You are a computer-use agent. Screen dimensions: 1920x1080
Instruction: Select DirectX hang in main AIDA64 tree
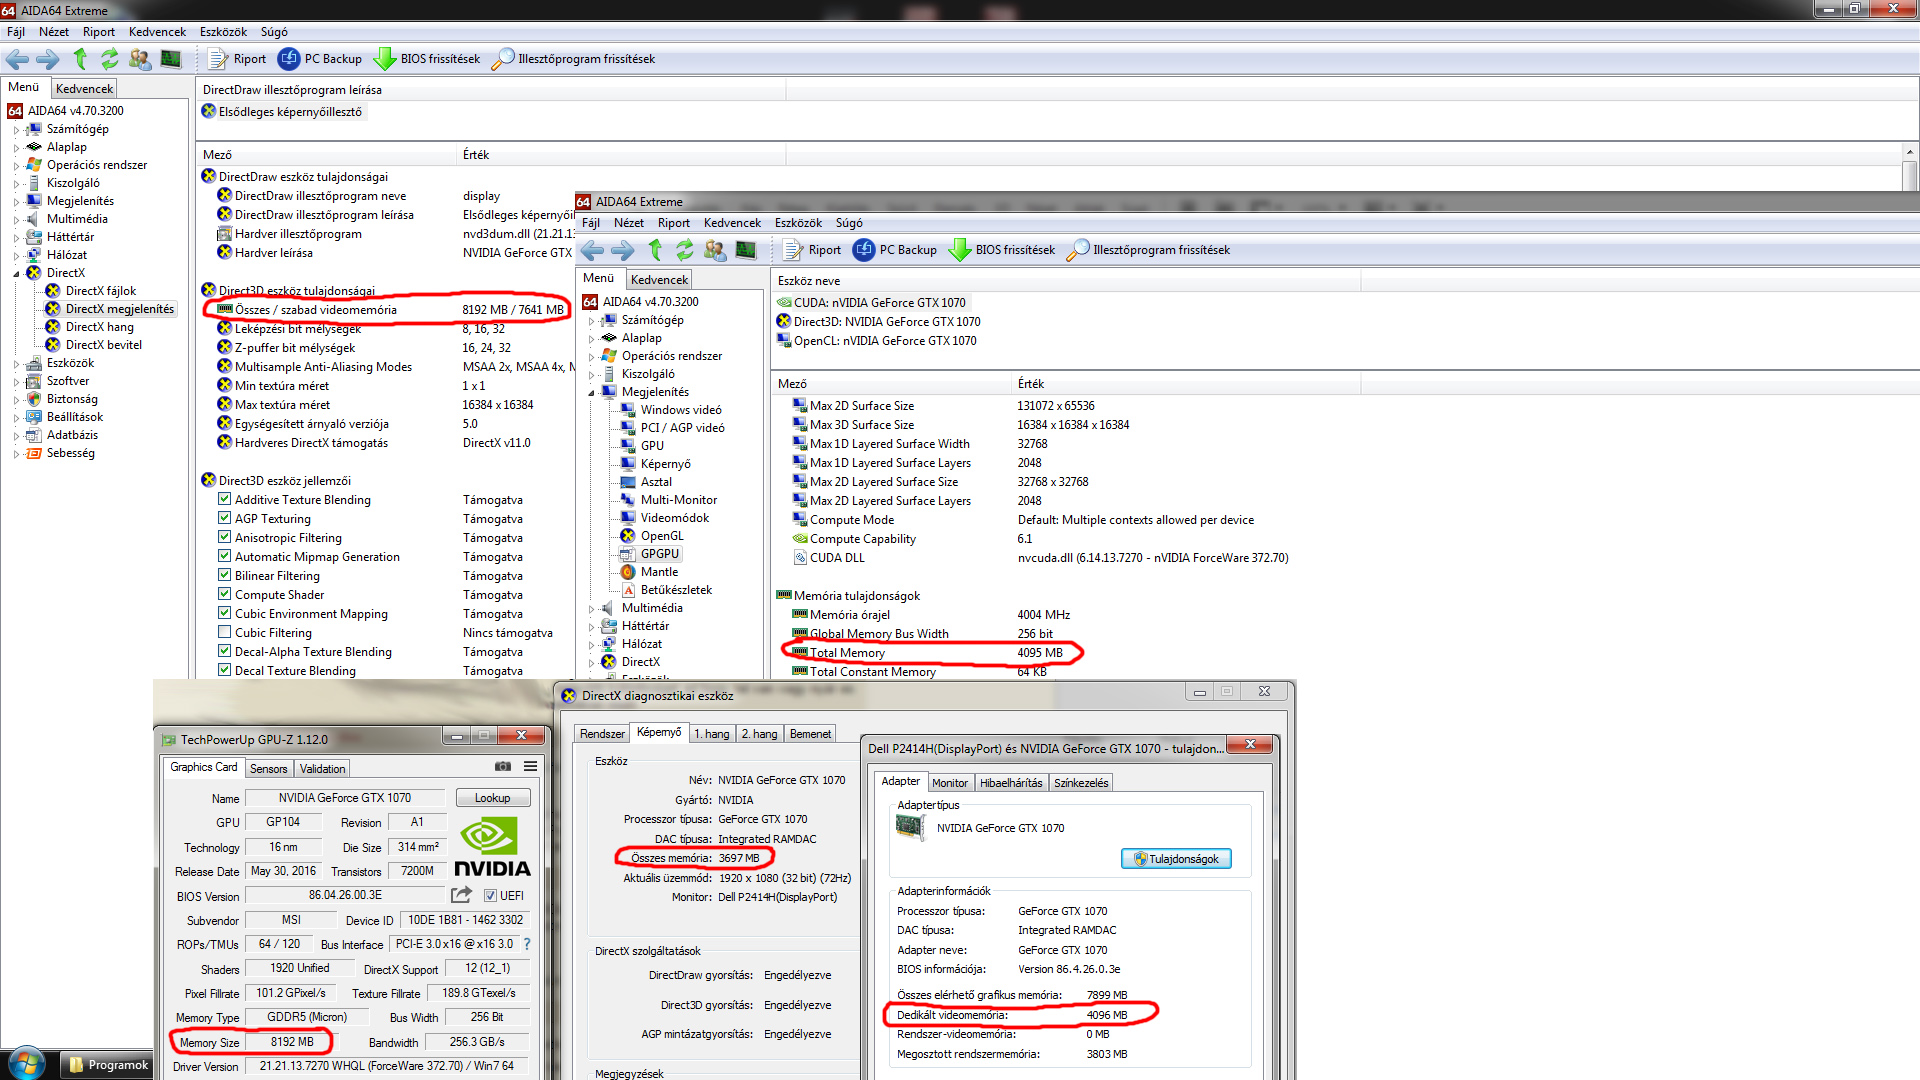100,327
